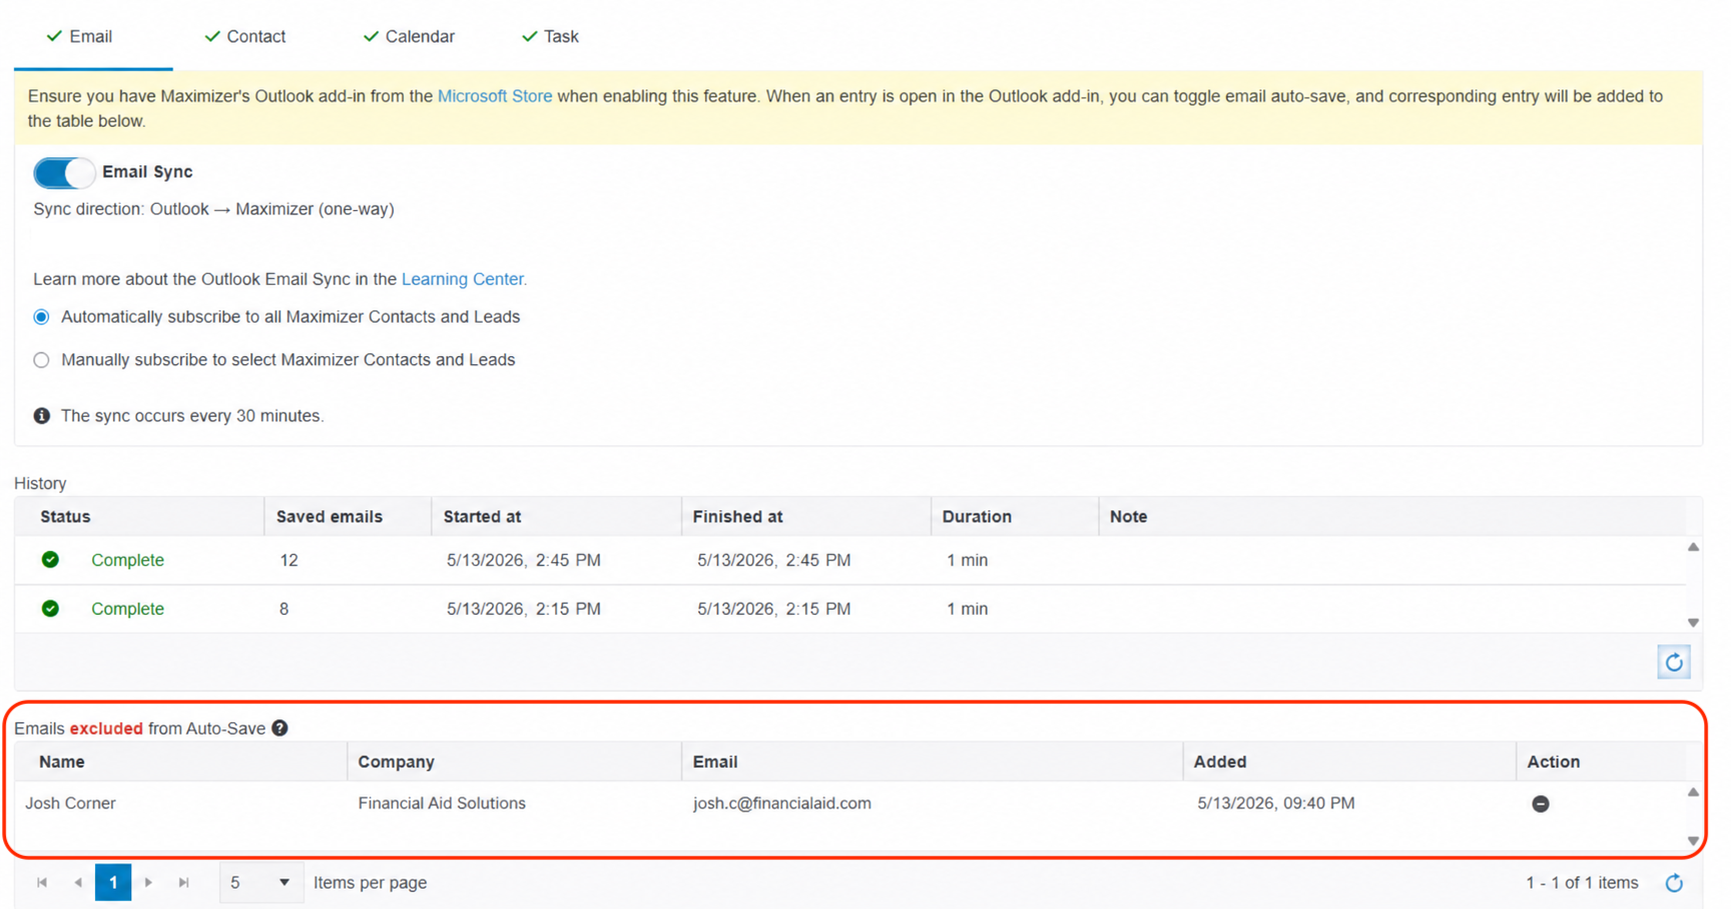Toggle the Email Sync switch off
Screen dimensions: 1731x909
pos(64,173)
